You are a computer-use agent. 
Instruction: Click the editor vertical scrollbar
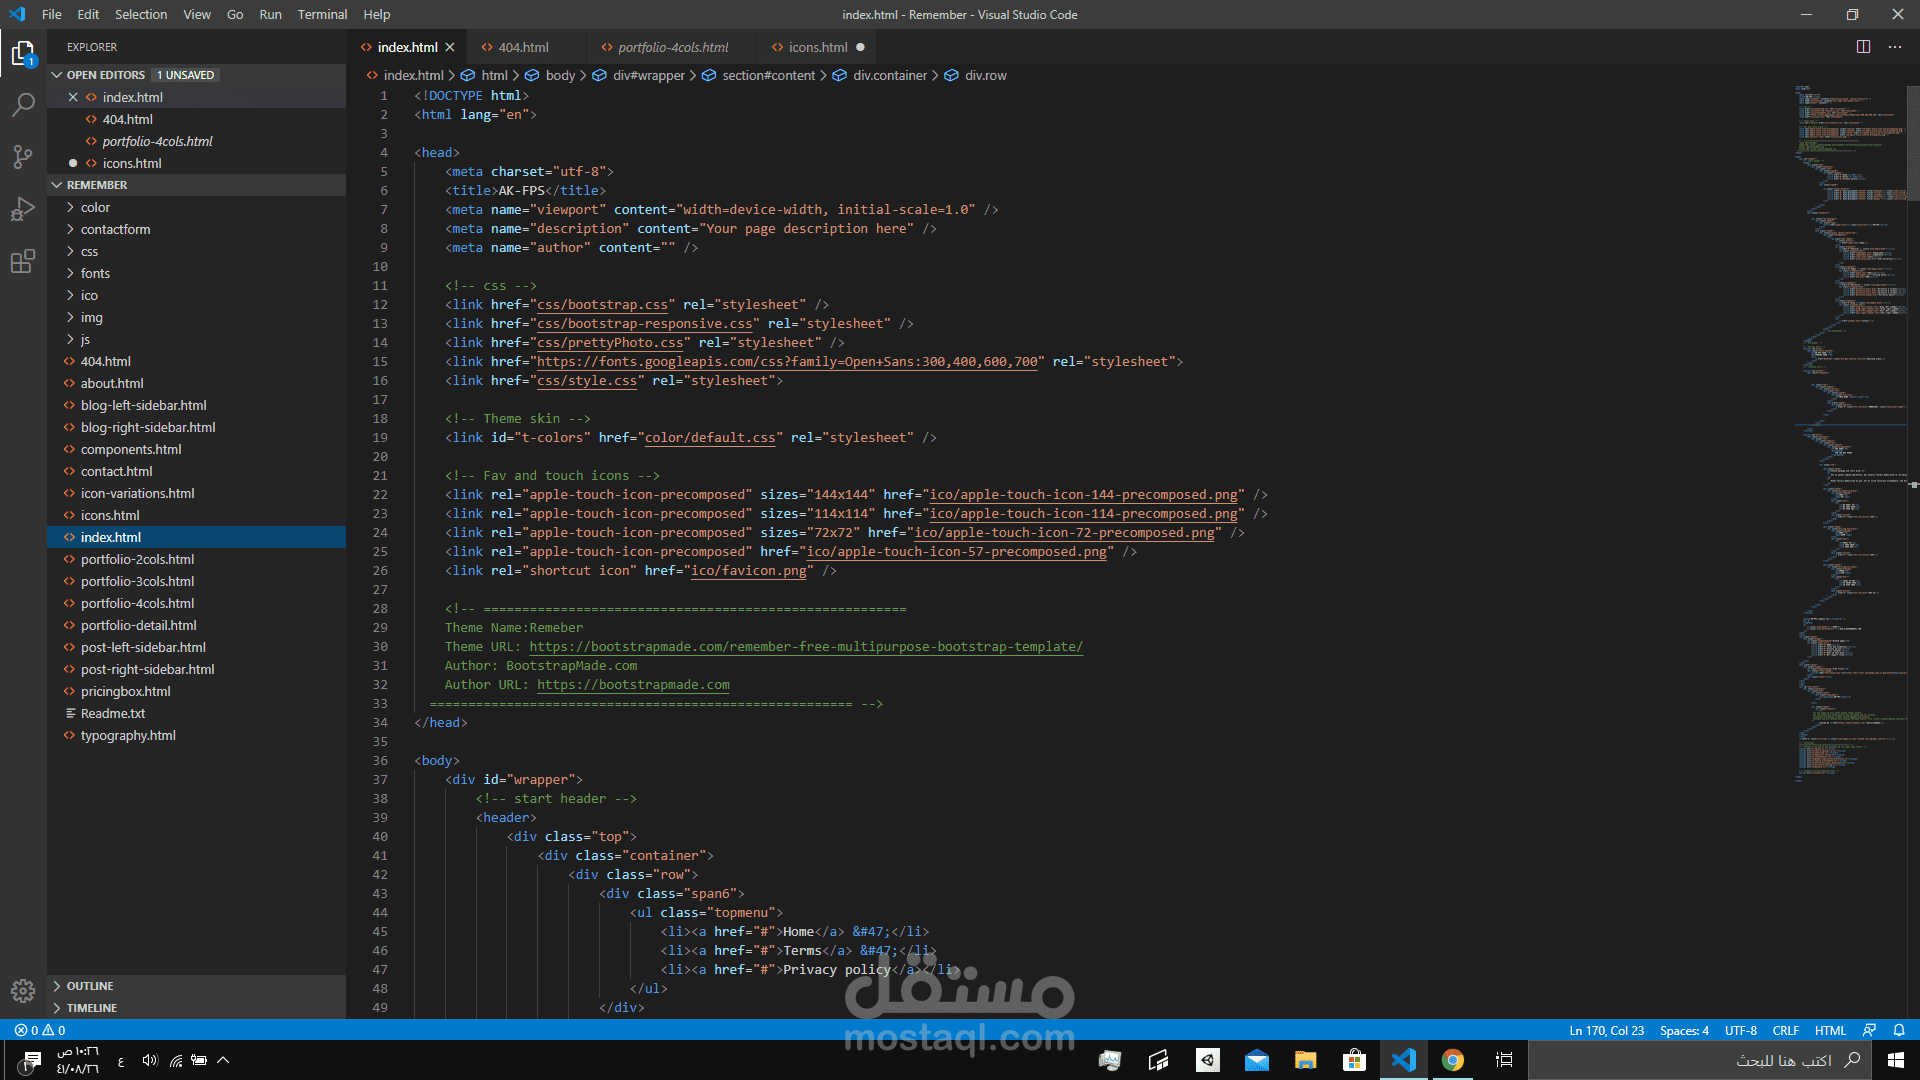(x=1913, y=143)
